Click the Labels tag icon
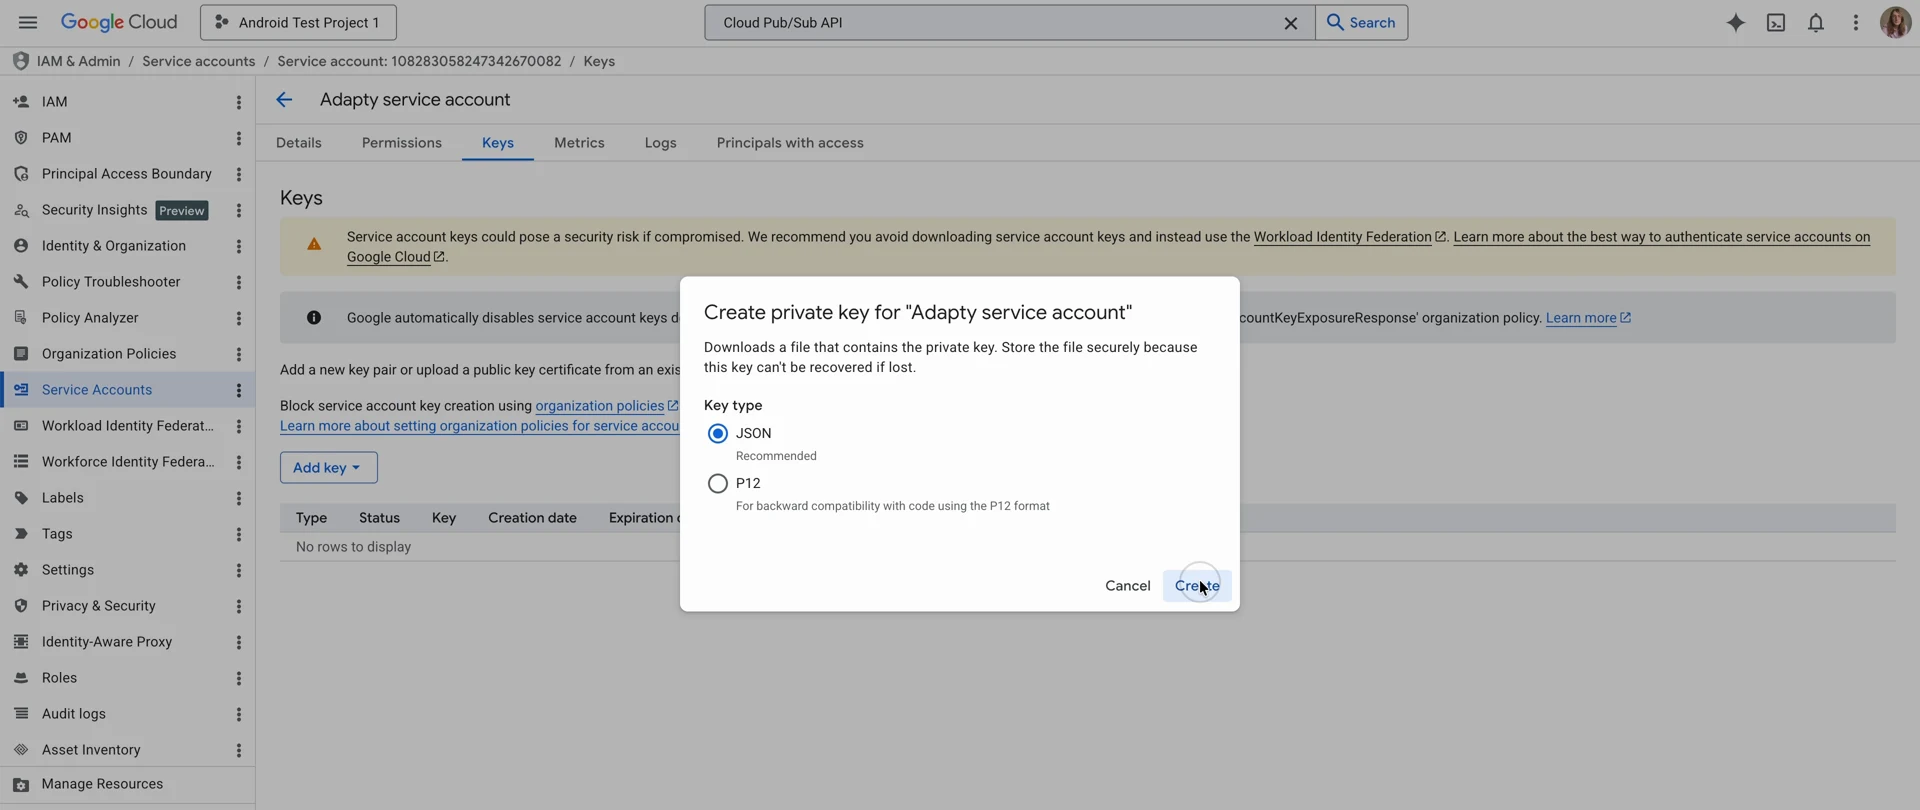The width and height of the screenshot is (1920, 810). click(21, 498)
